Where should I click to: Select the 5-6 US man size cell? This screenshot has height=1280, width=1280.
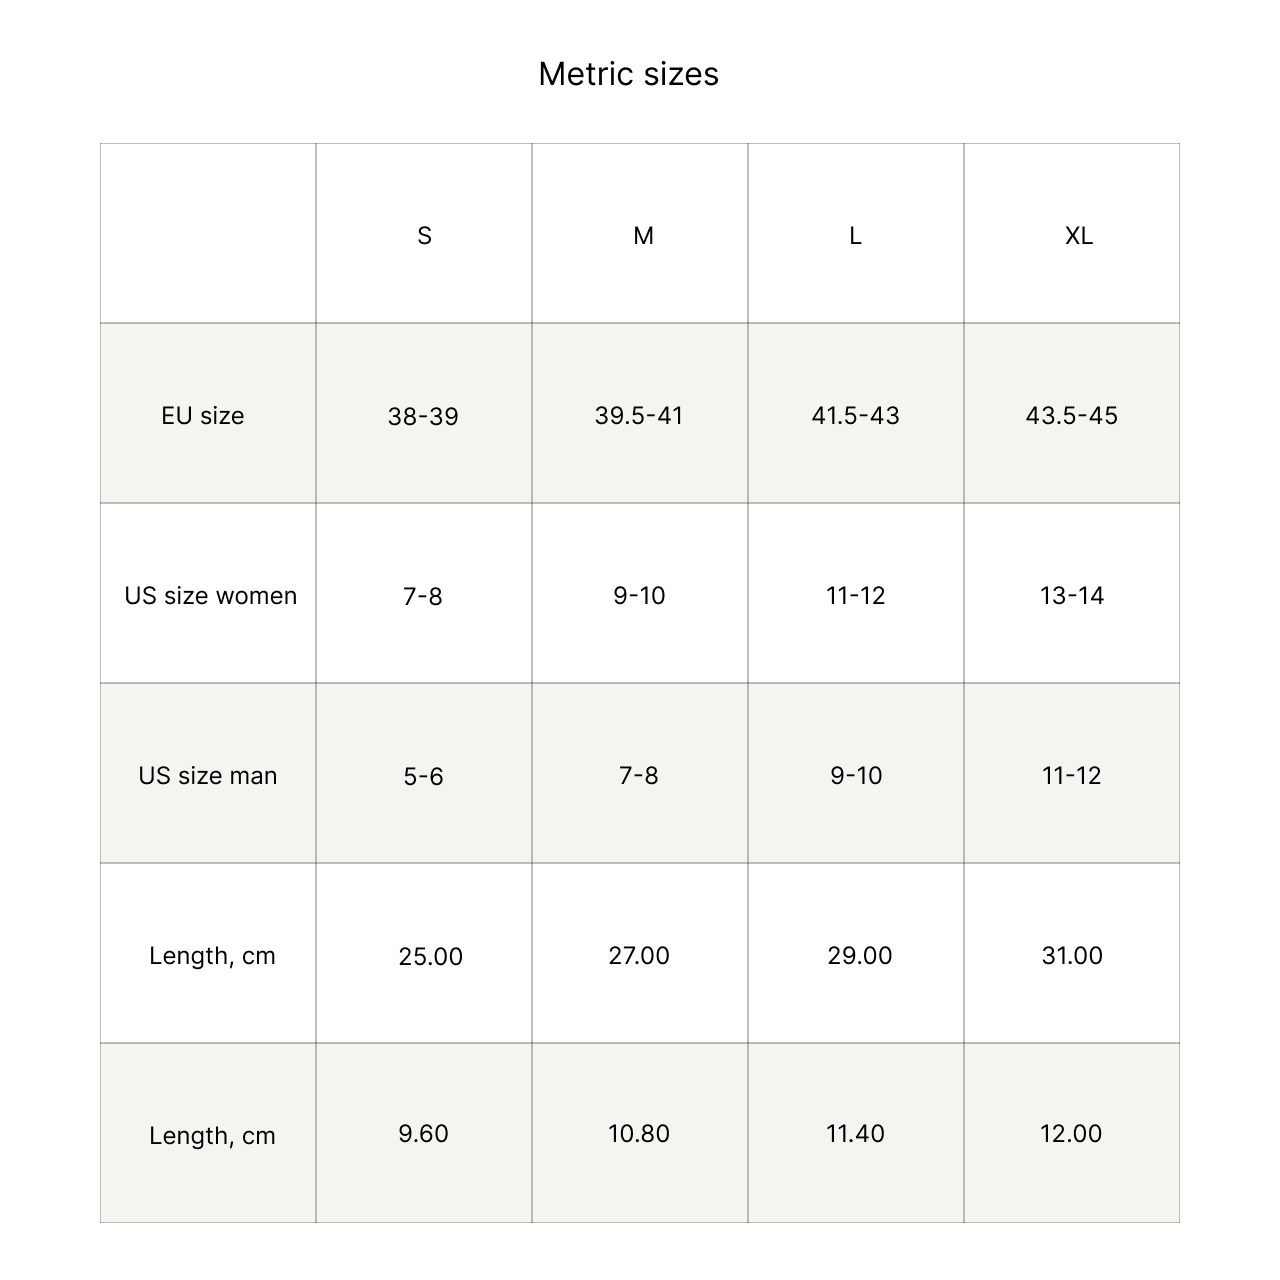(x=423, y=776)
